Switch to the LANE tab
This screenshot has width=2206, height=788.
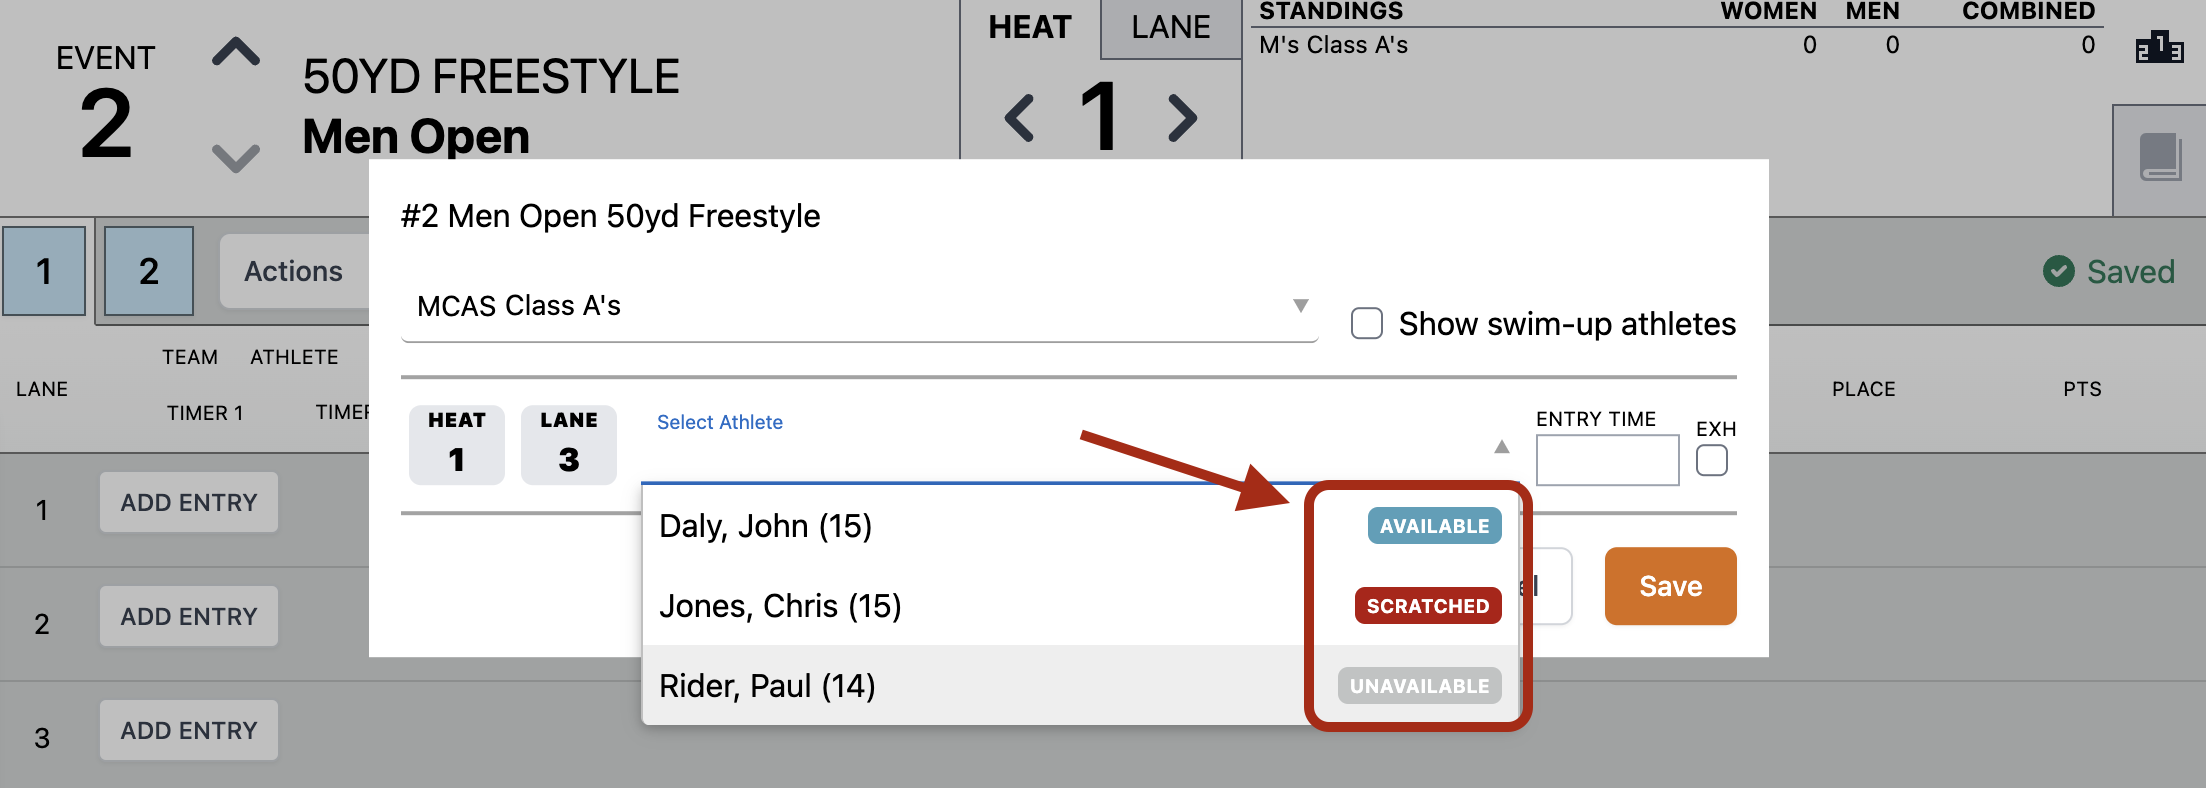tap(1171, 28)
